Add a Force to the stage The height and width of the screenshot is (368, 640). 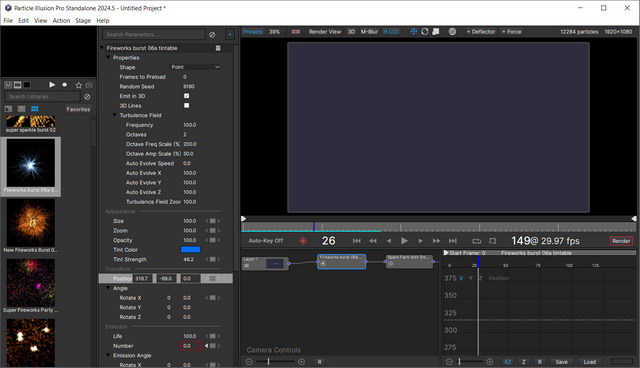(511, 31)
